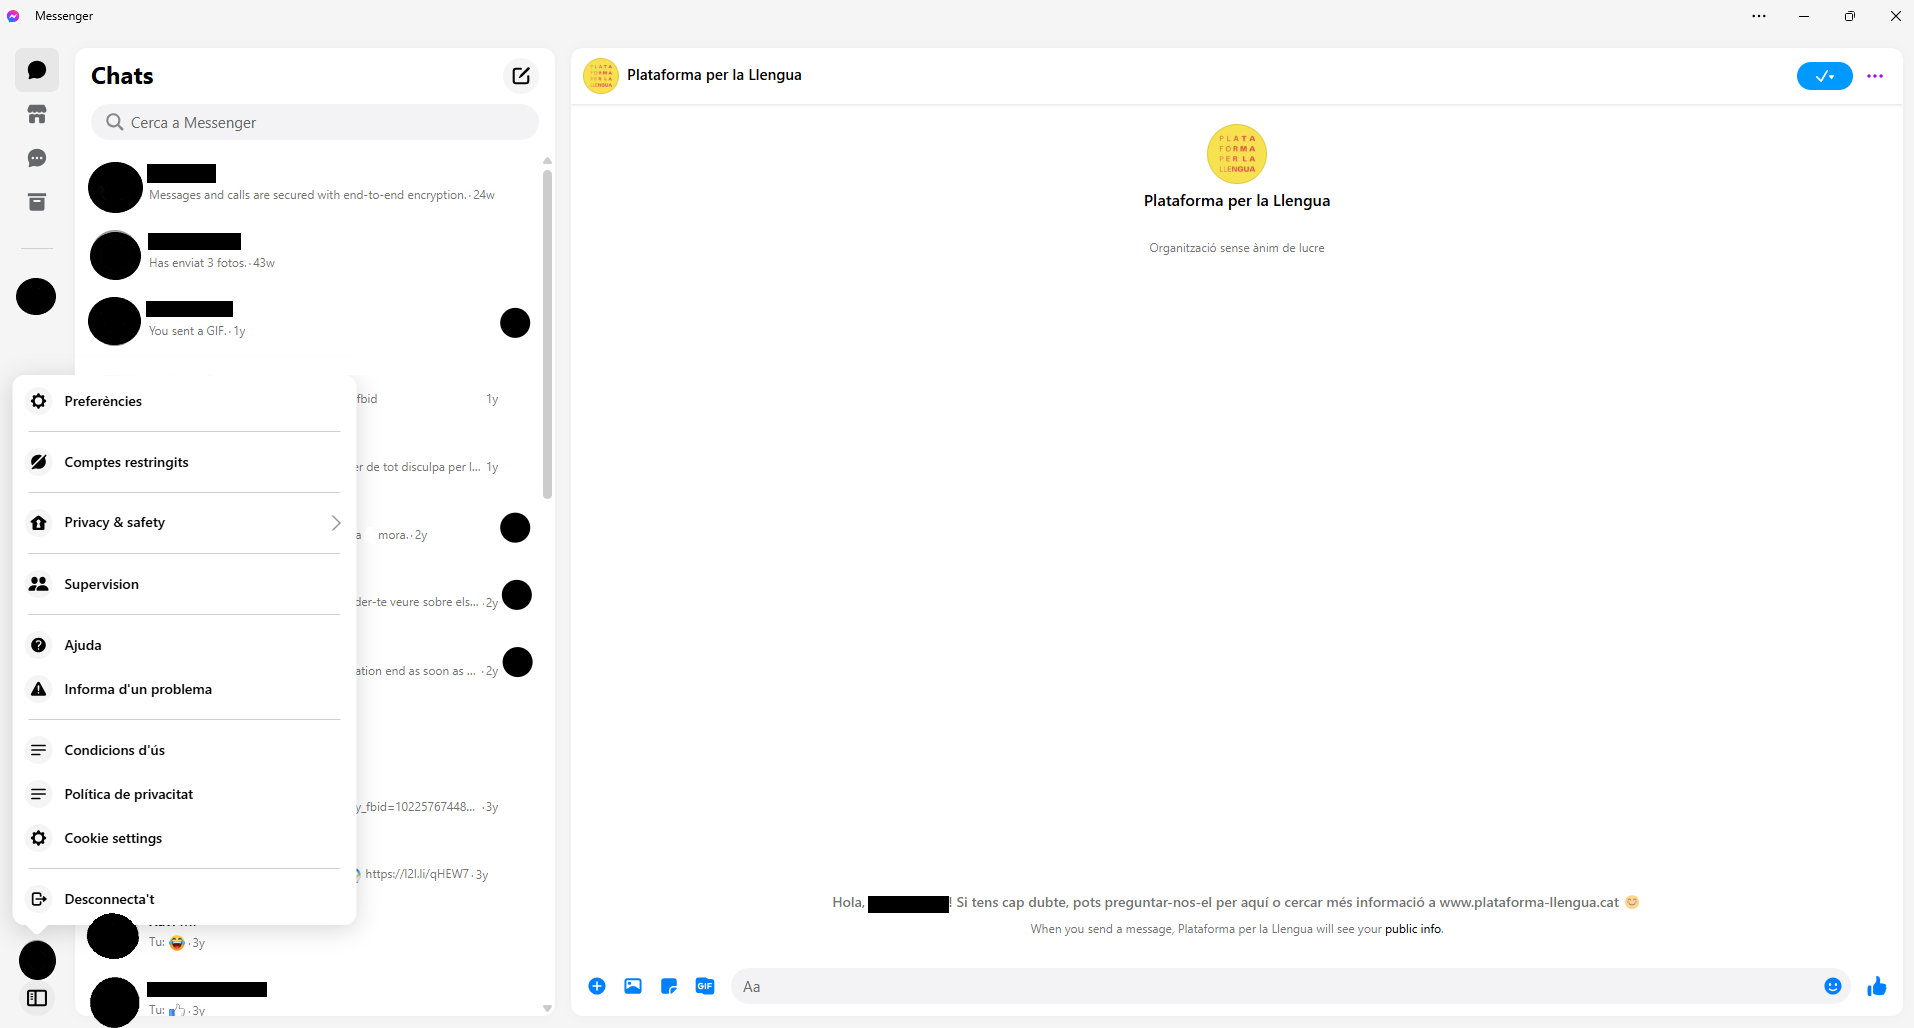1914x1028 pixels.
Task: Open Ajuda help entry
Action: [184, 645]
